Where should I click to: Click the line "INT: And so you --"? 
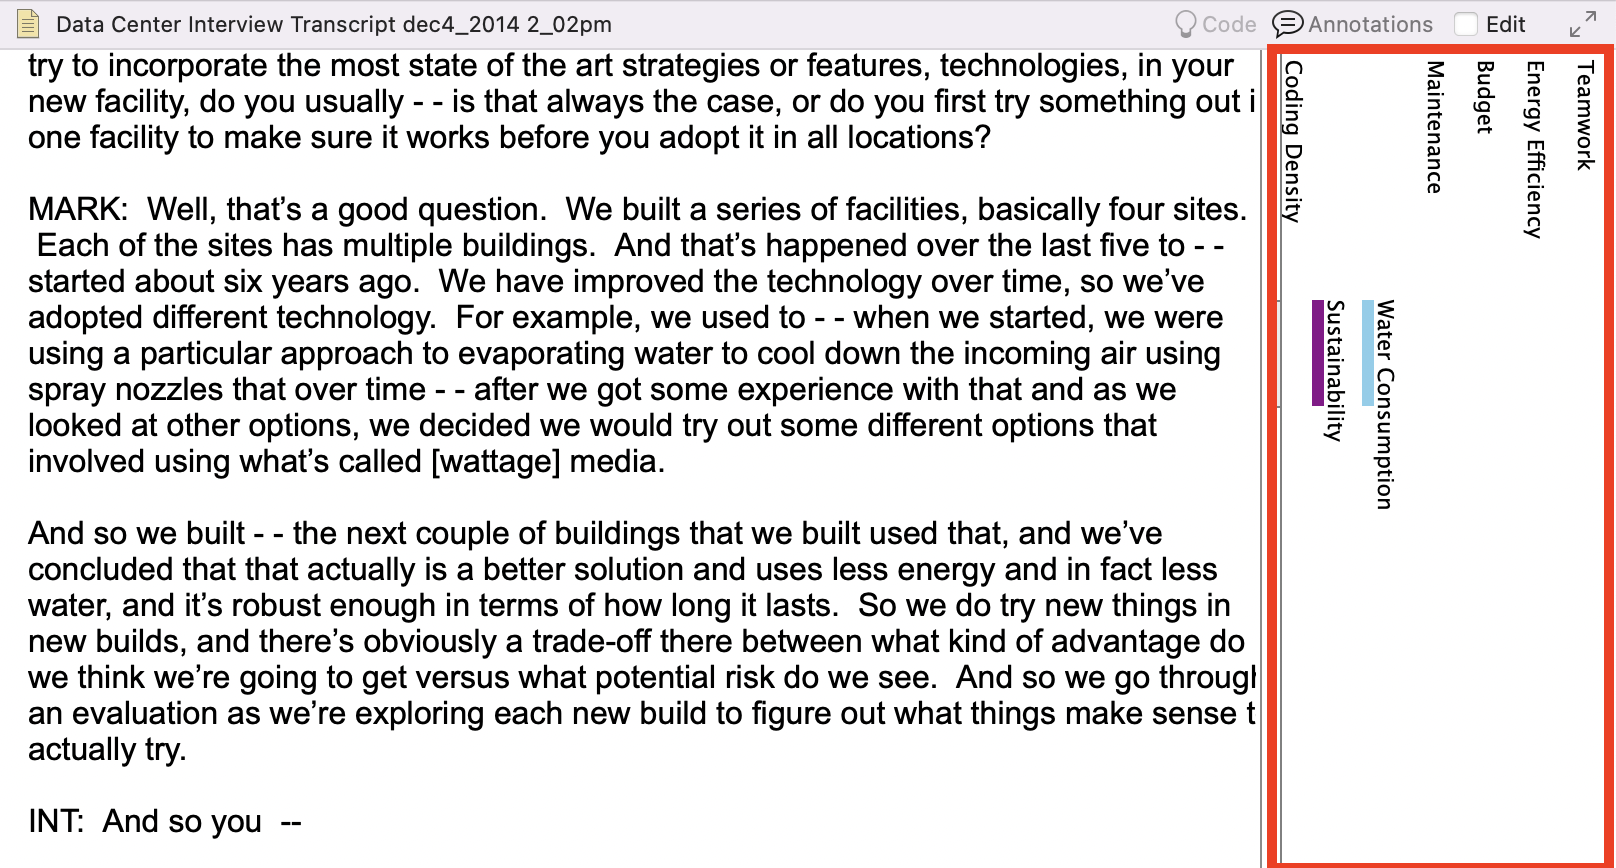pos(165,821)
